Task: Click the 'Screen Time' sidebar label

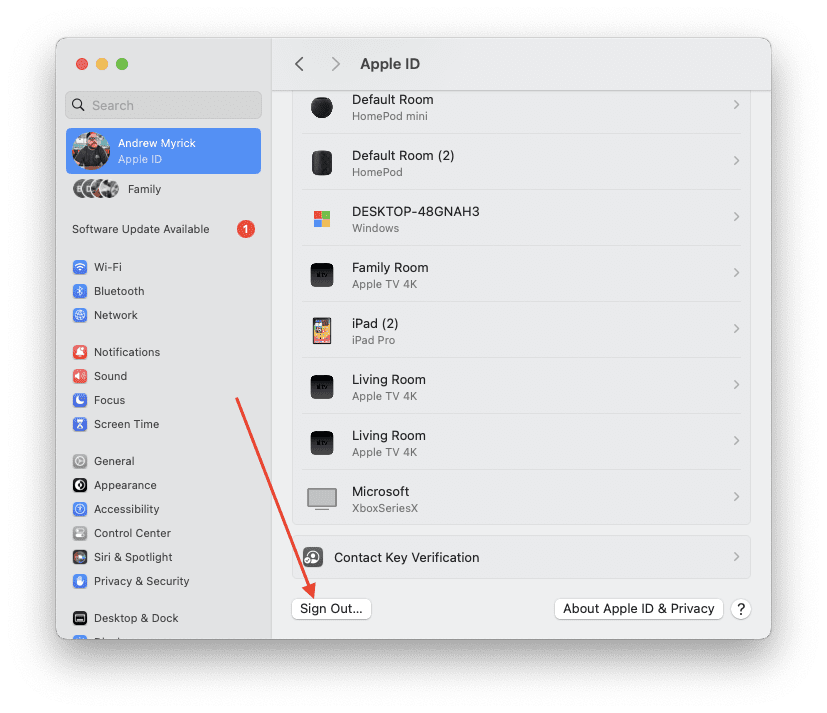Action: 127,424
